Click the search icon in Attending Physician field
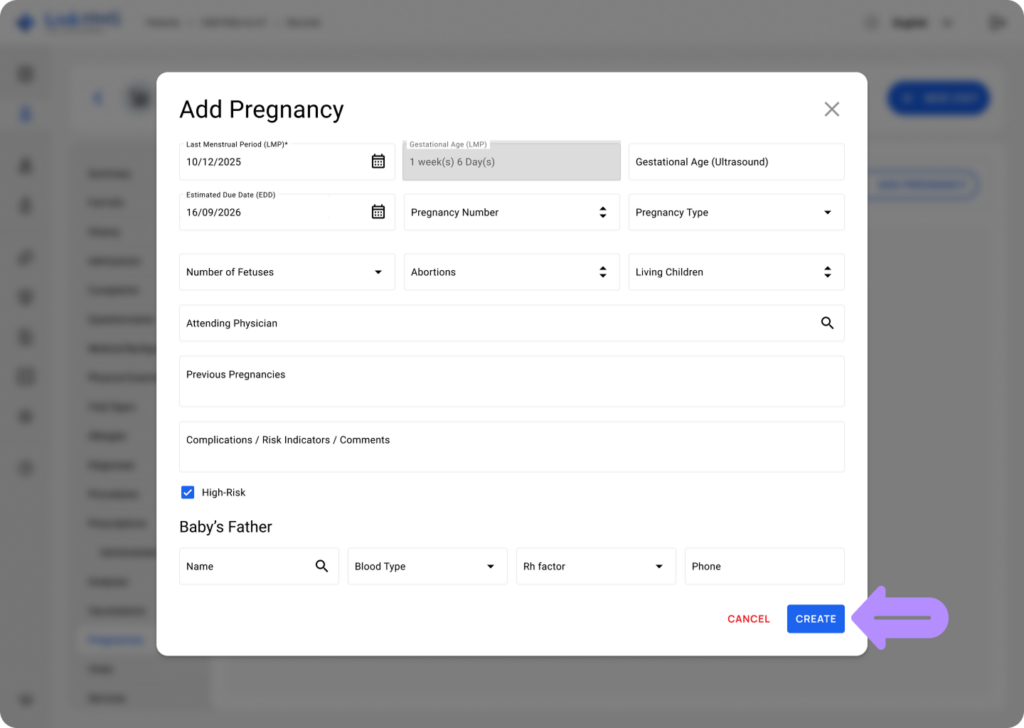The image size is (1024, 728). coord(827,323)
